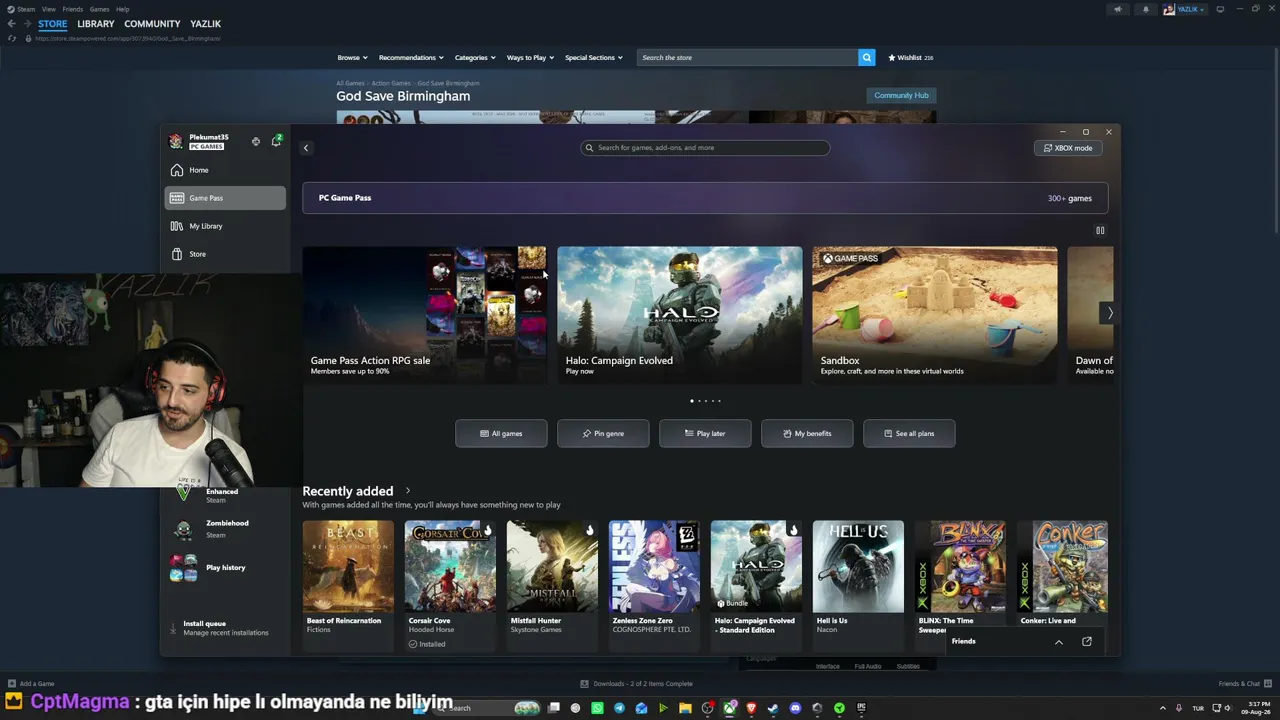Switch Steam to Big Picture mode icon
Viewport: 1280px width, 720px height.
coord(1220,9)
